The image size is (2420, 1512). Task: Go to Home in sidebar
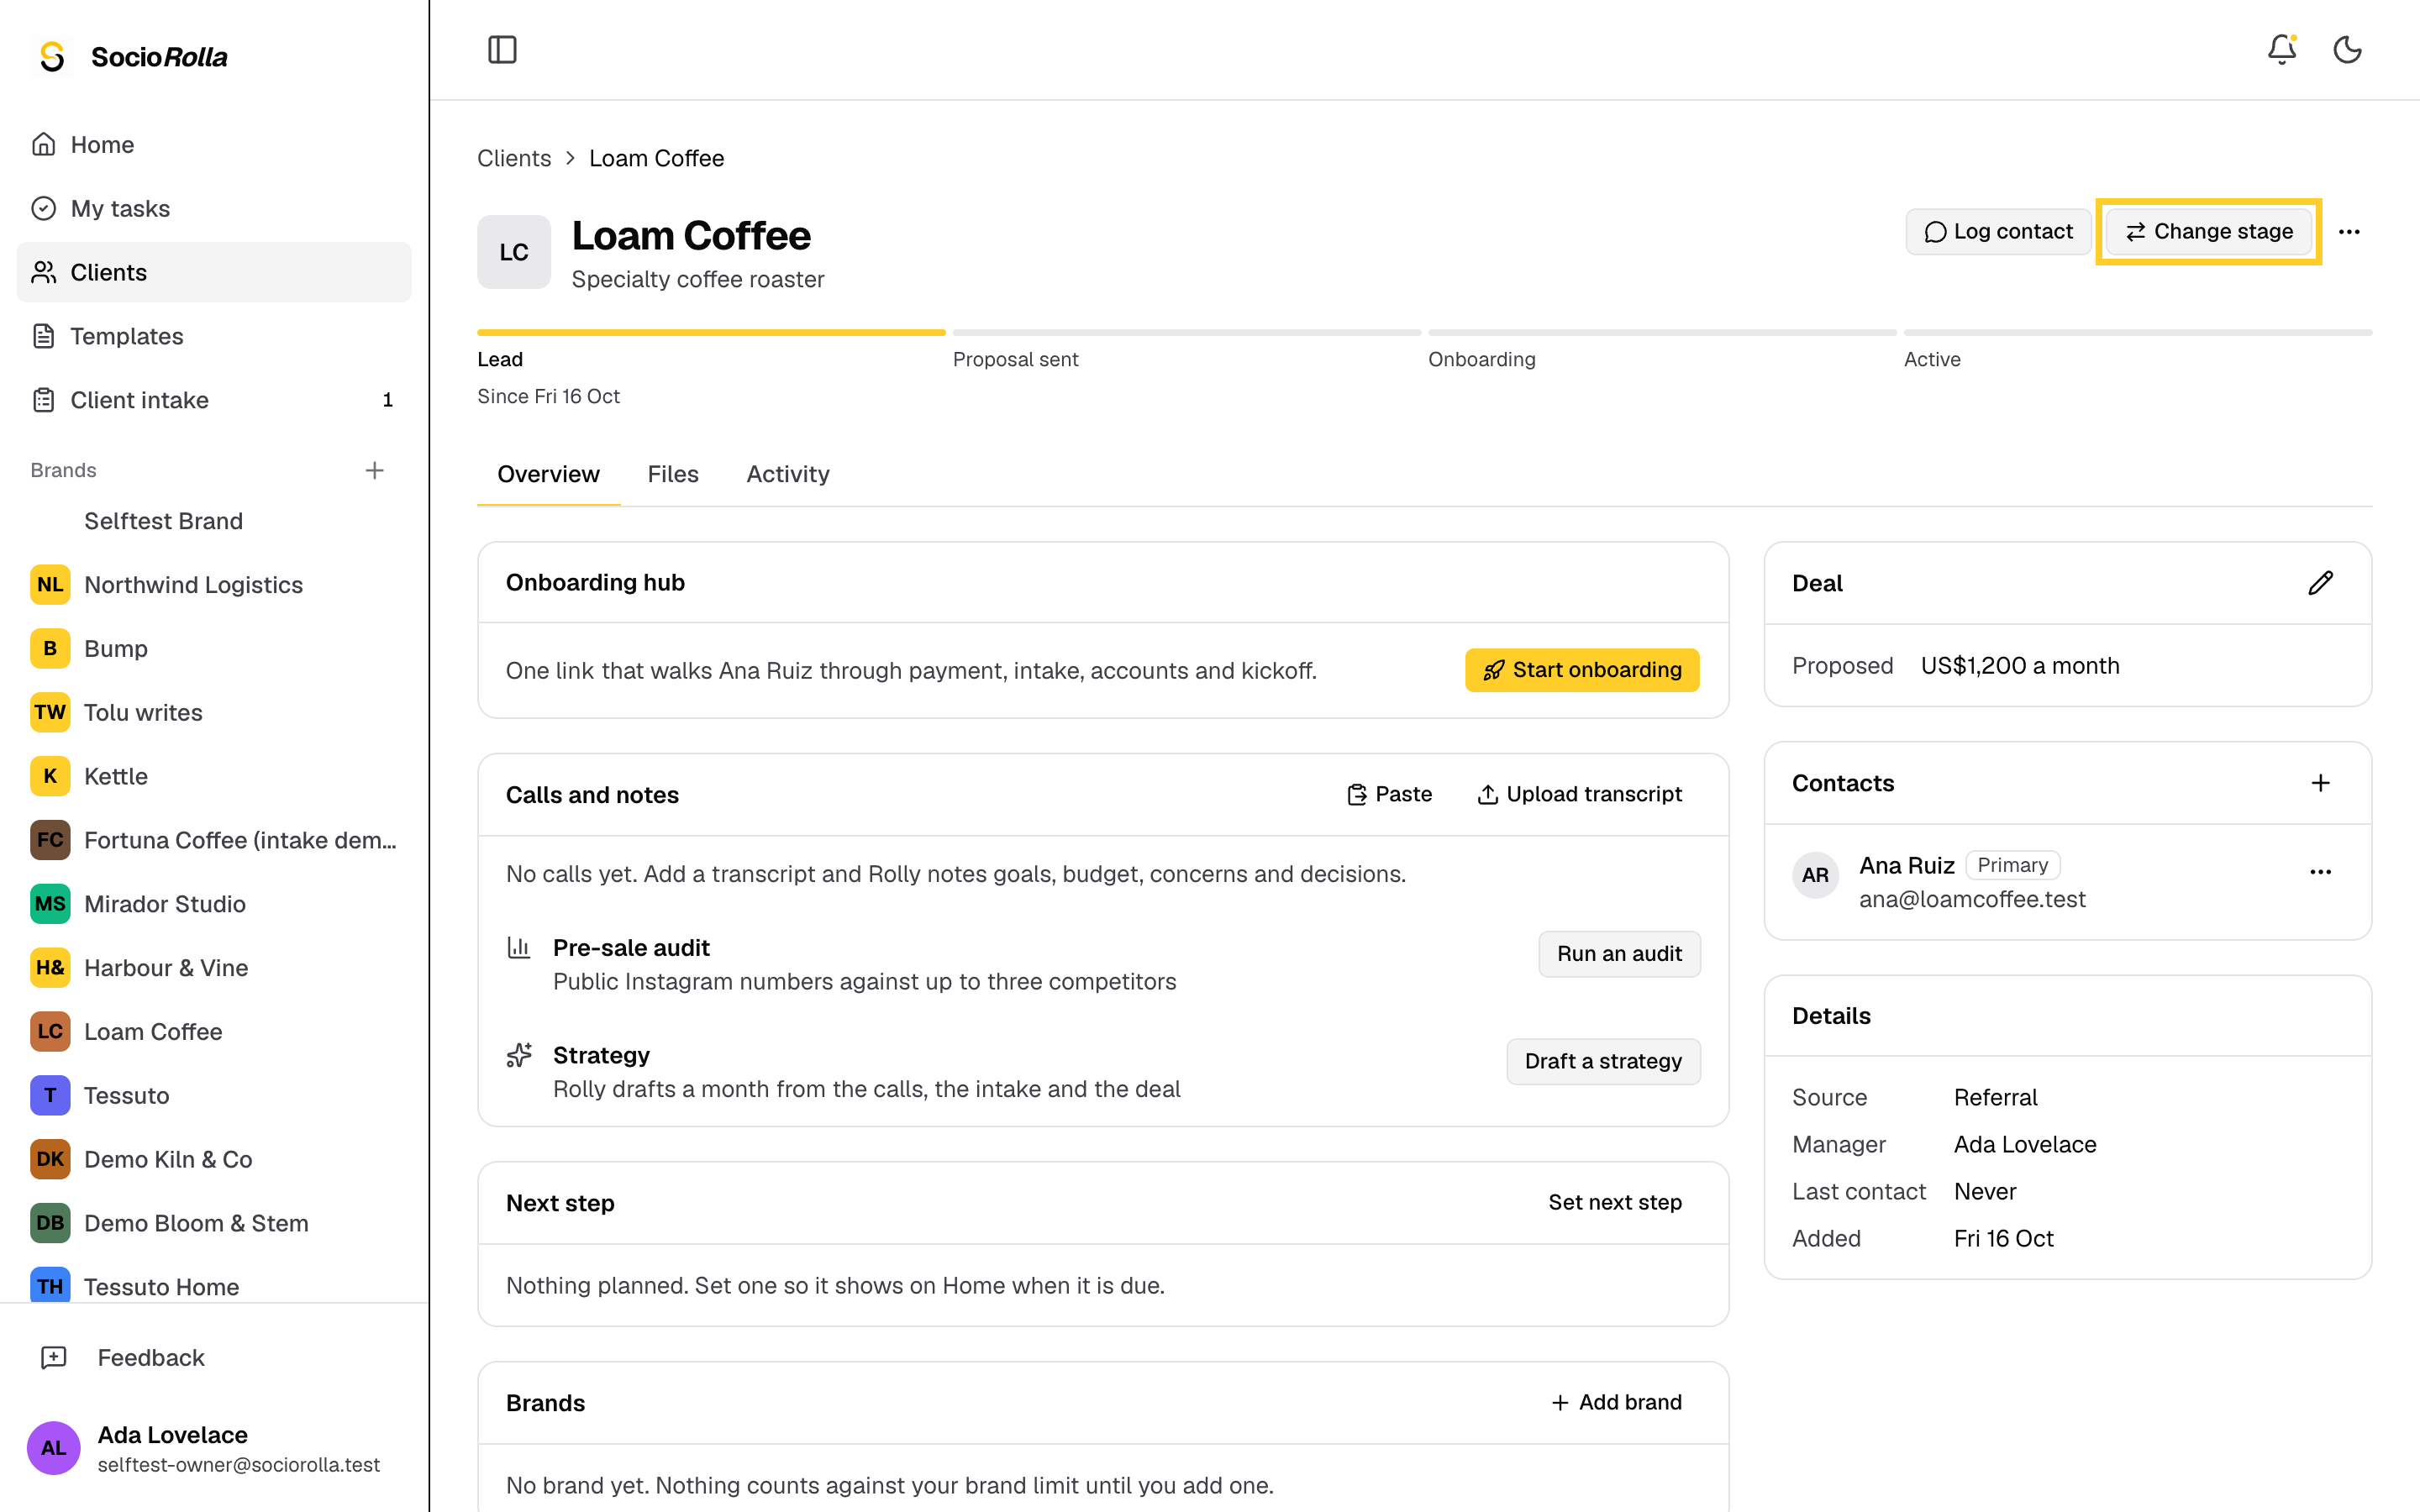click(214, 144)
